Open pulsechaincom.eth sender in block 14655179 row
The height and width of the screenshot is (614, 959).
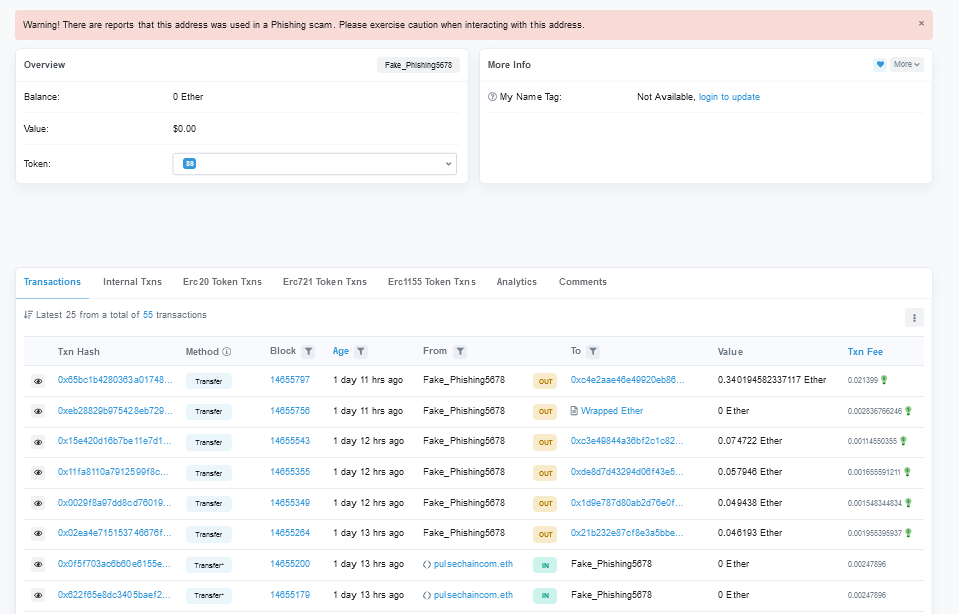[473, 595]
